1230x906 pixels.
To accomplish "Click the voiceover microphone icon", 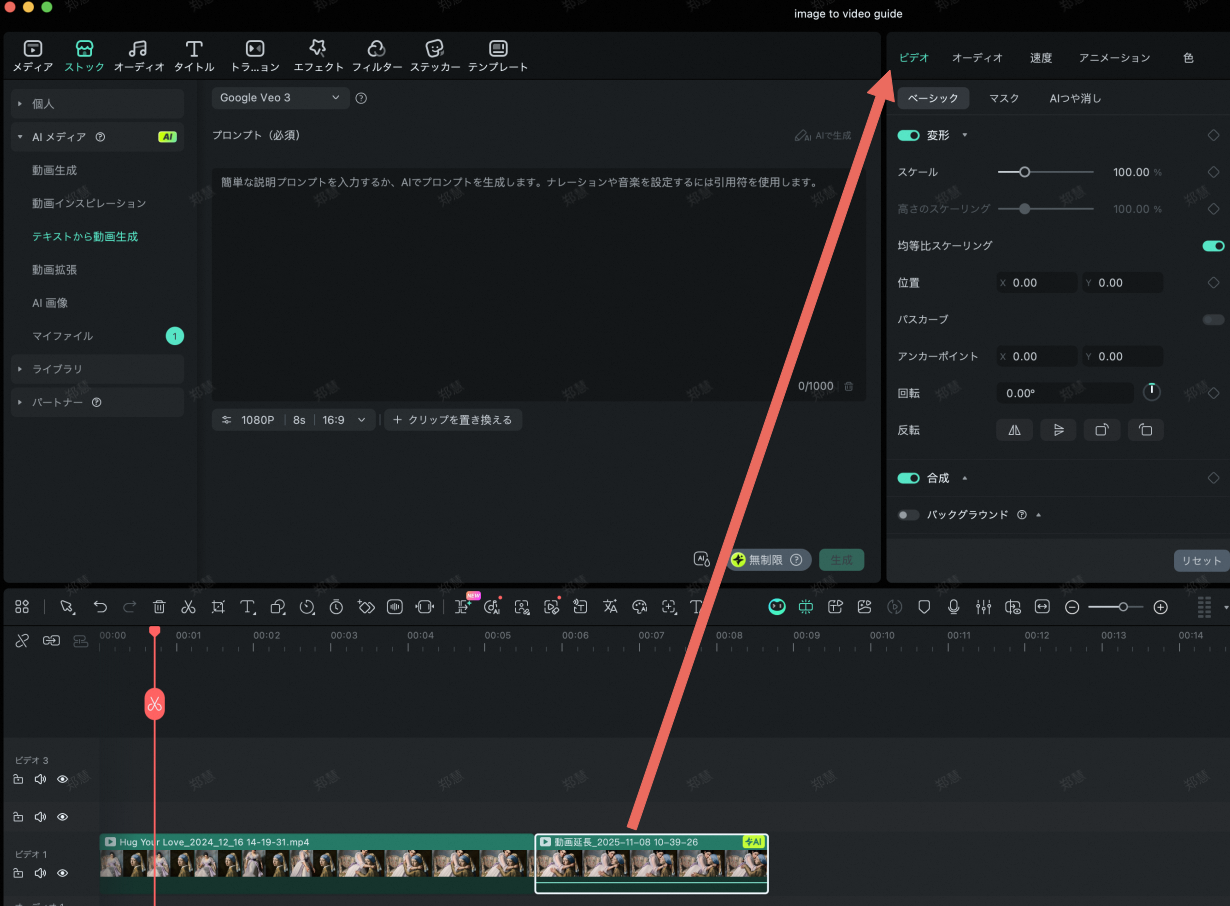I will point(954,607).
